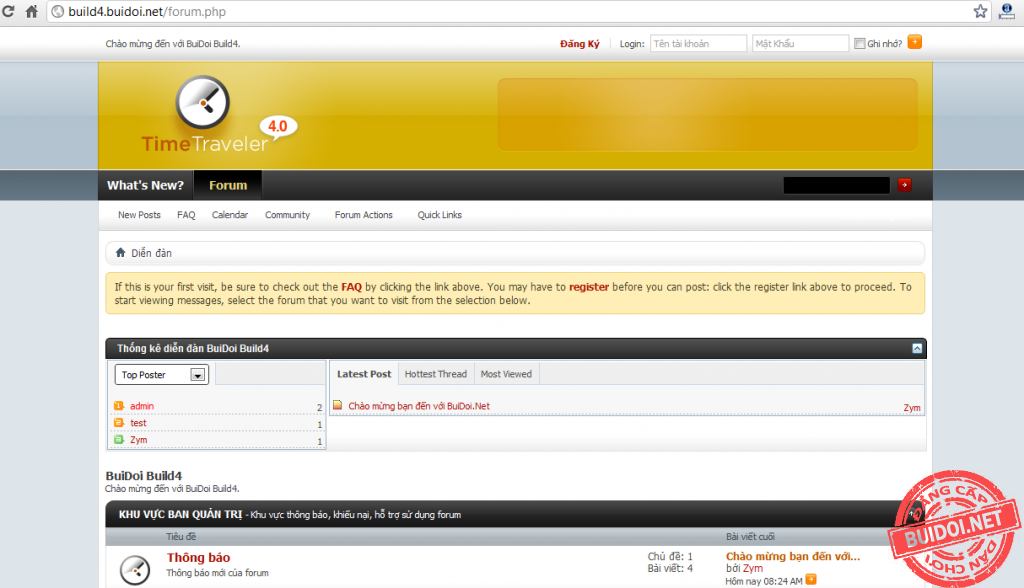The height and width of the screenshot is (588, 1024).
Task: Open the latest post thread icon
Action: (x=338, y=406)
